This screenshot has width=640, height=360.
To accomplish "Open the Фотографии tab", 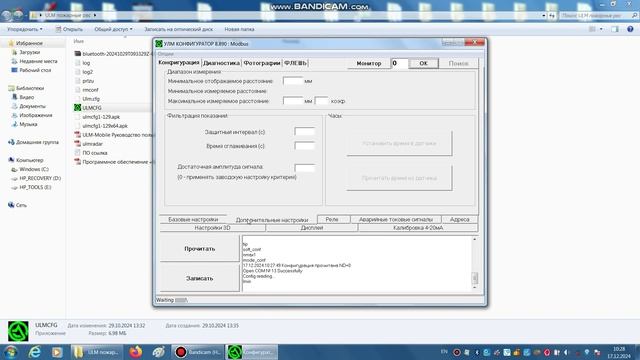I will [262, 63].
